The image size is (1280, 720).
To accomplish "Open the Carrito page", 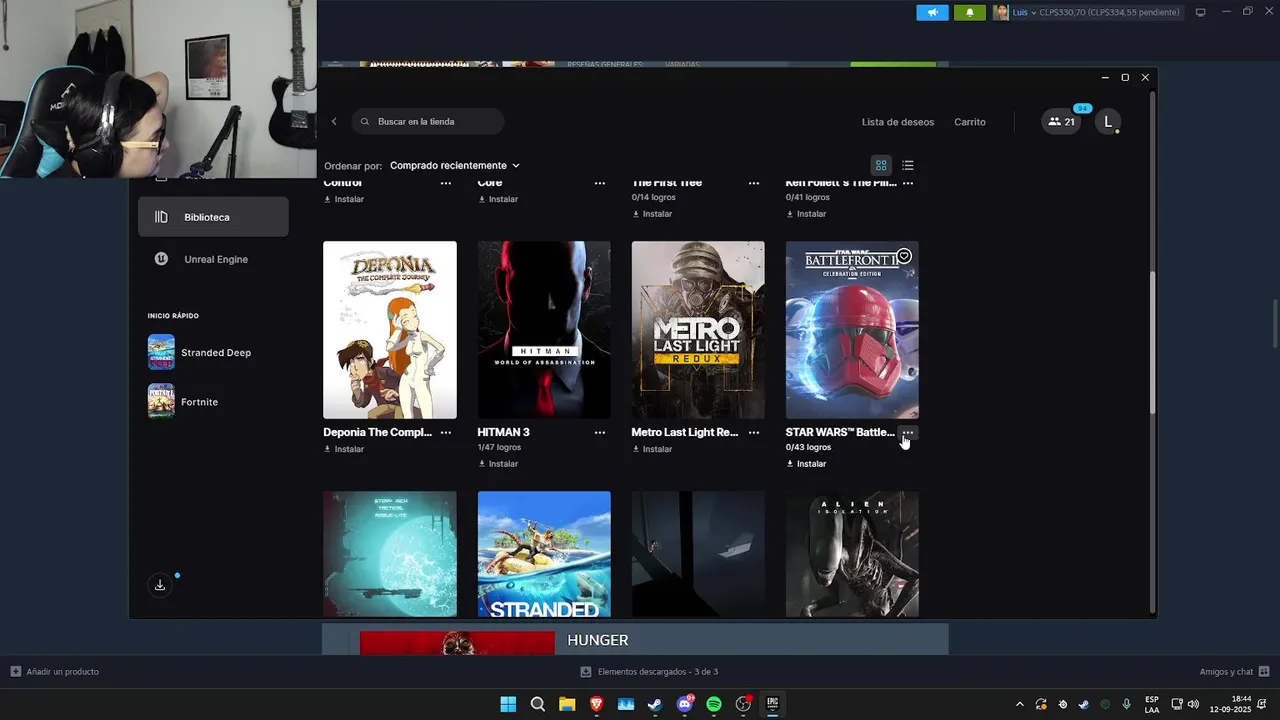I will tap(970, 122).
